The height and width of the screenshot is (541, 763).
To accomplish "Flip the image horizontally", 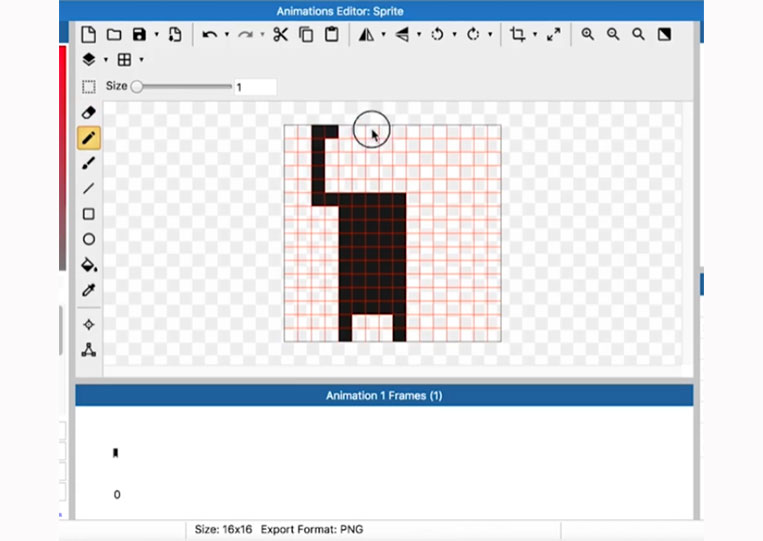I will pos(366,35).
